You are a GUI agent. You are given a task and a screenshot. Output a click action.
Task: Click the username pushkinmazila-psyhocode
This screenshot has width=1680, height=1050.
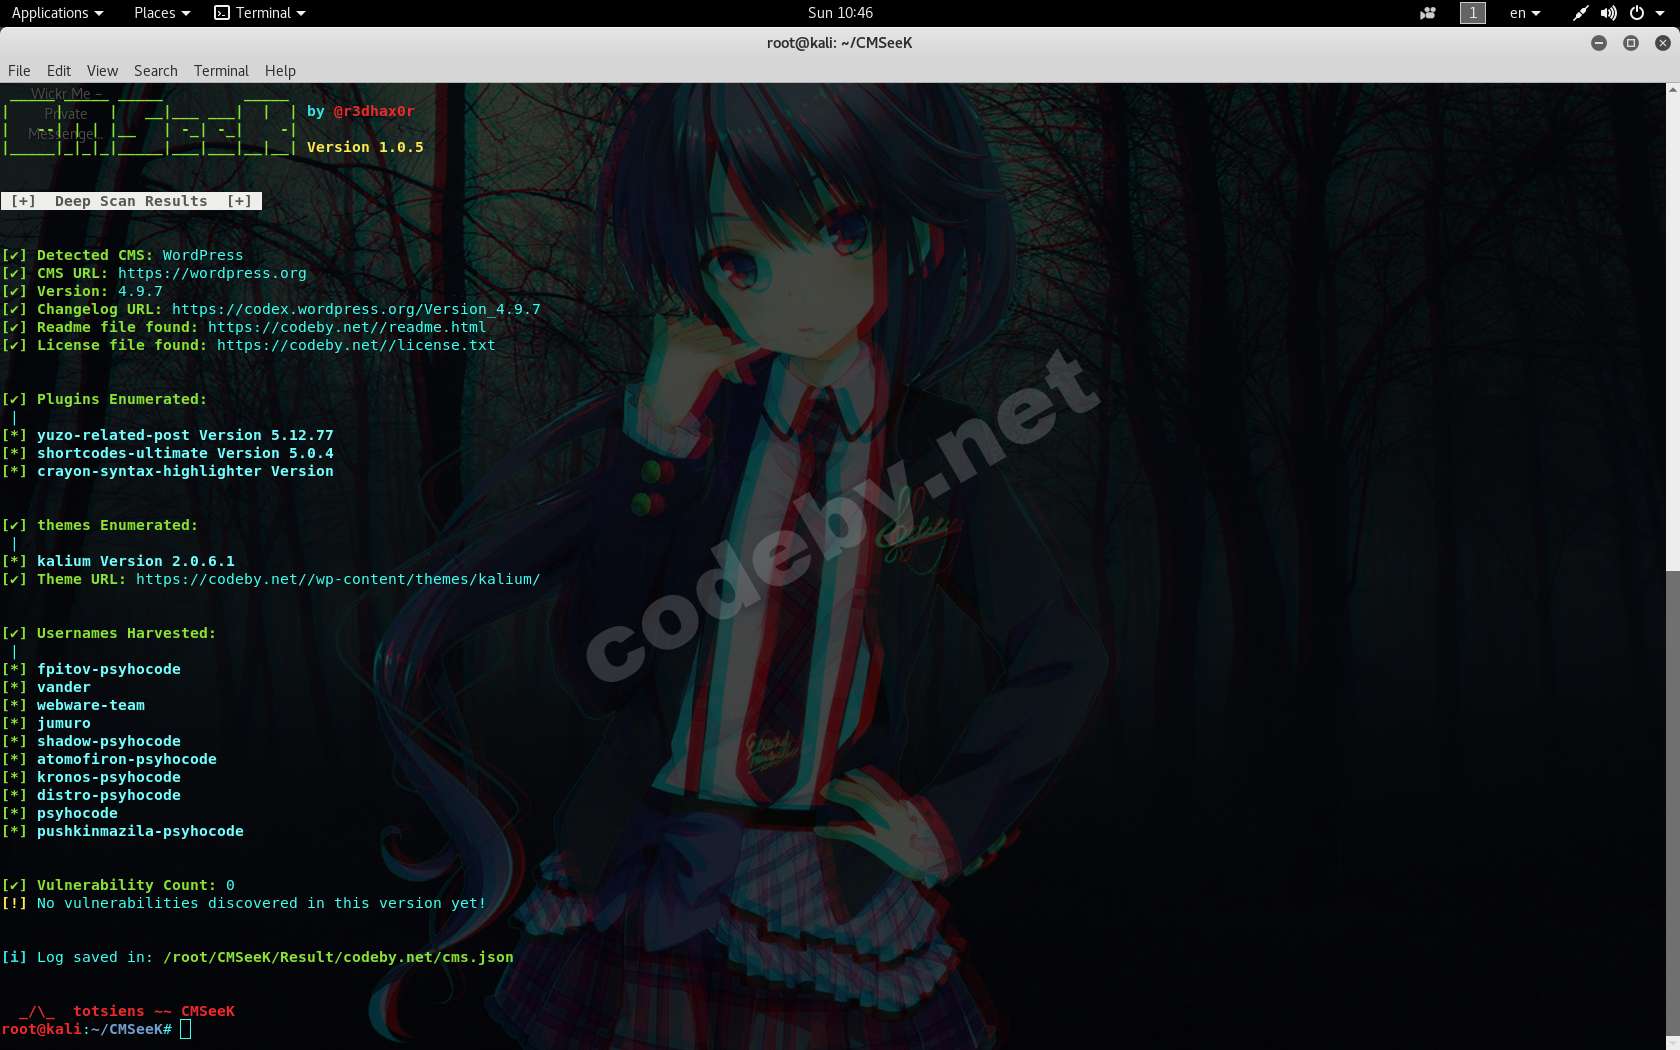(140, 831)
